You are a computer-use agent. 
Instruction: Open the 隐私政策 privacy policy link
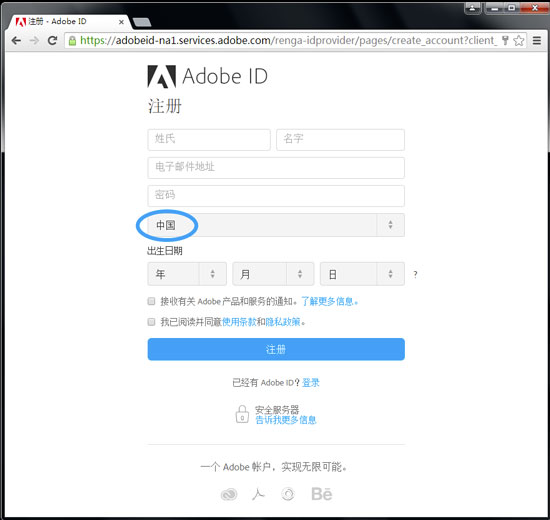click(283, 322)
